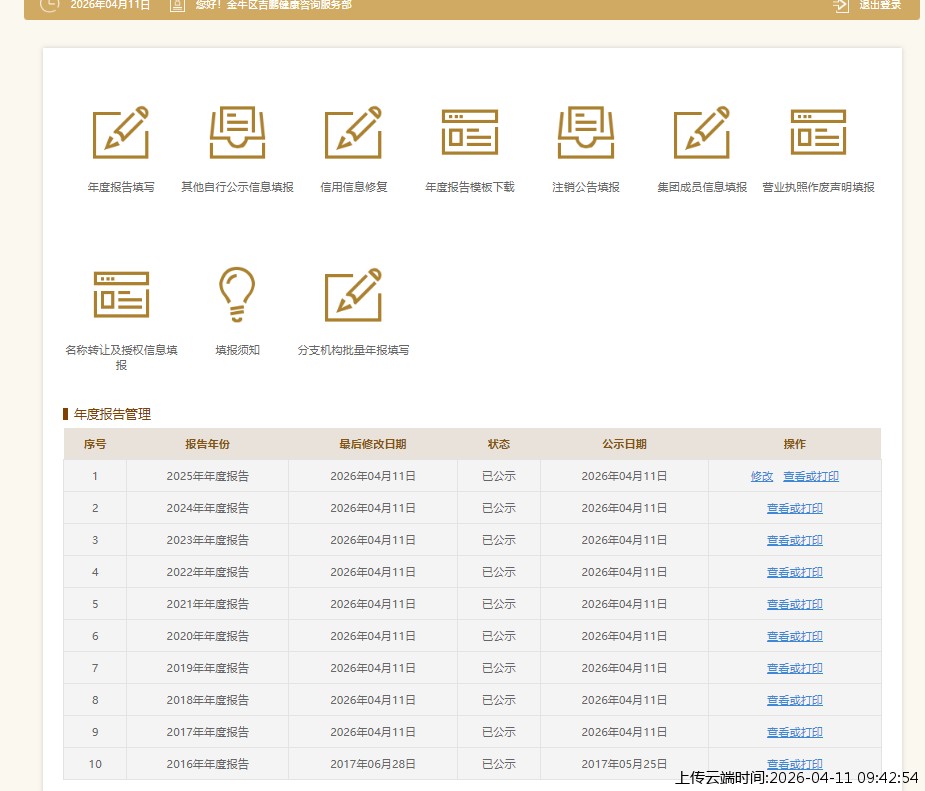
Task: Click 查看或打印 for 2025年度报告
Action: [811, 476]
